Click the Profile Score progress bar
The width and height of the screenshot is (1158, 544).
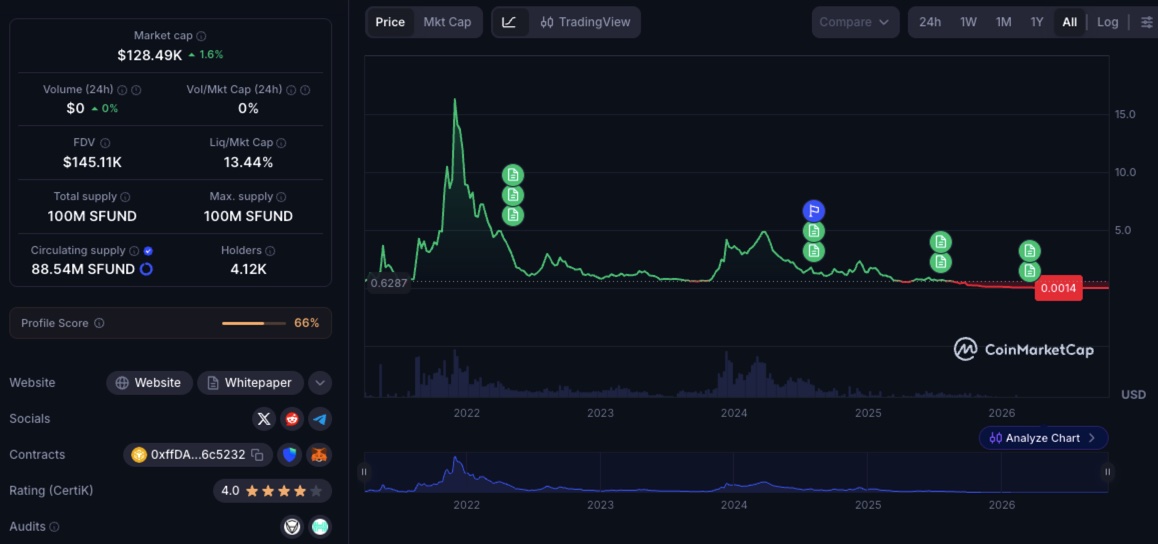[253, 323]
